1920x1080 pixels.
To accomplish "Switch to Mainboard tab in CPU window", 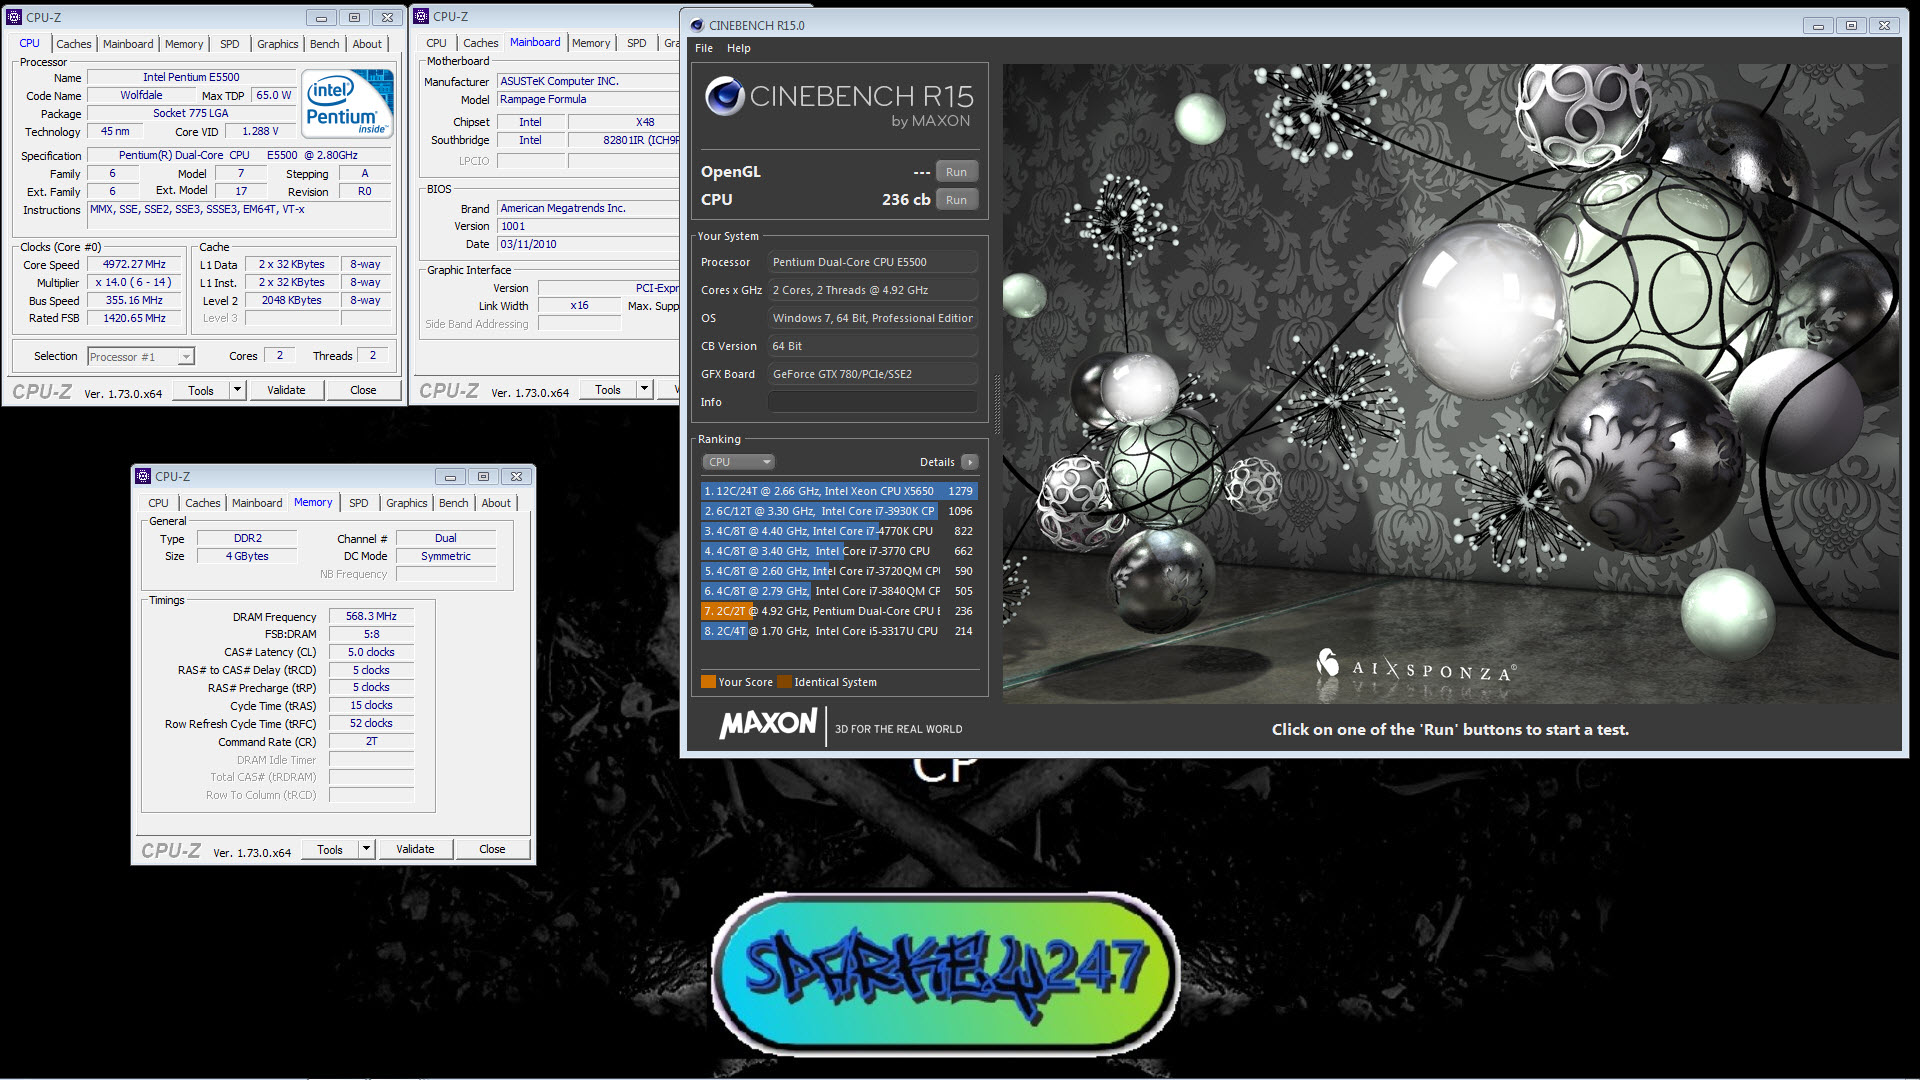I will click(x=128, y=44).
